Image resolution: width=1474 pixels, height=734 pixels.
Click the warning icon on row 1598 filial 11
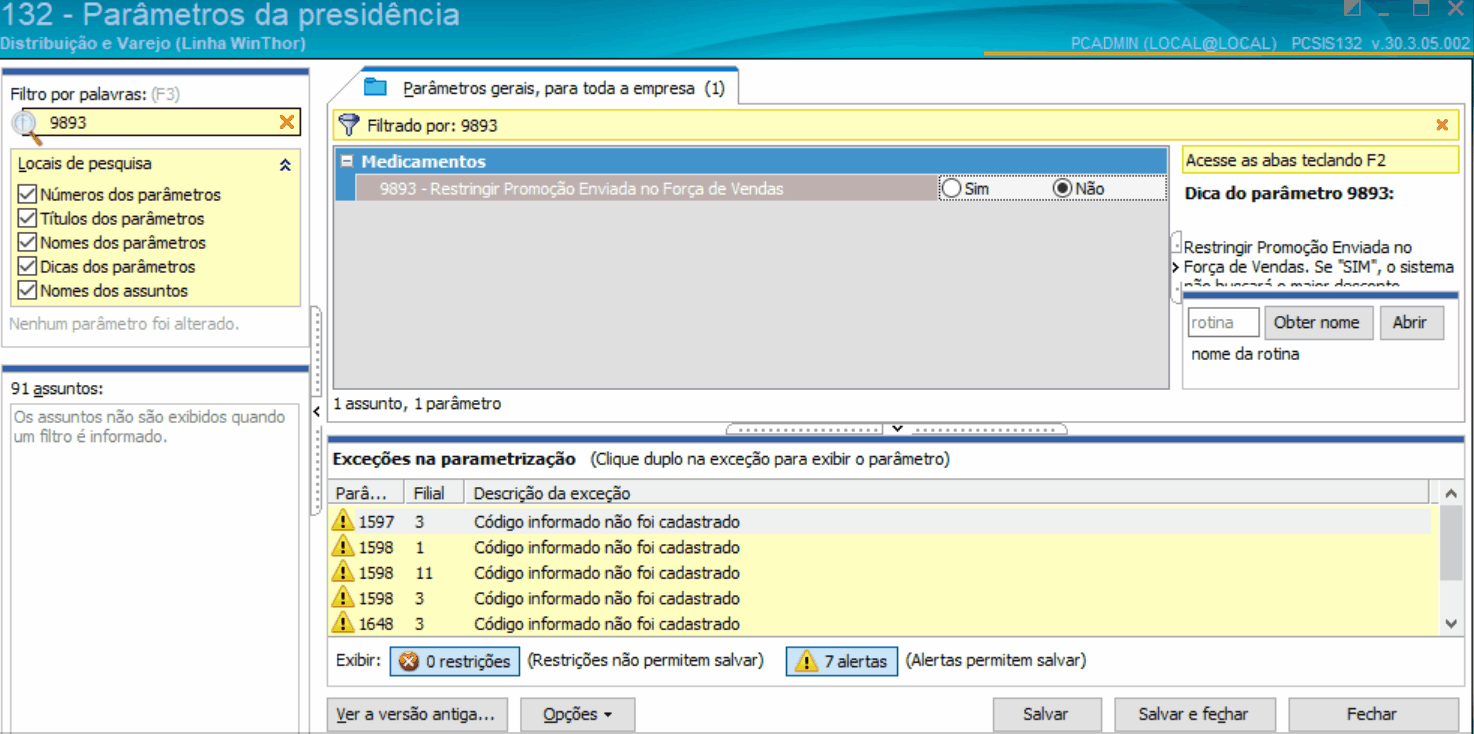point(343,572)
